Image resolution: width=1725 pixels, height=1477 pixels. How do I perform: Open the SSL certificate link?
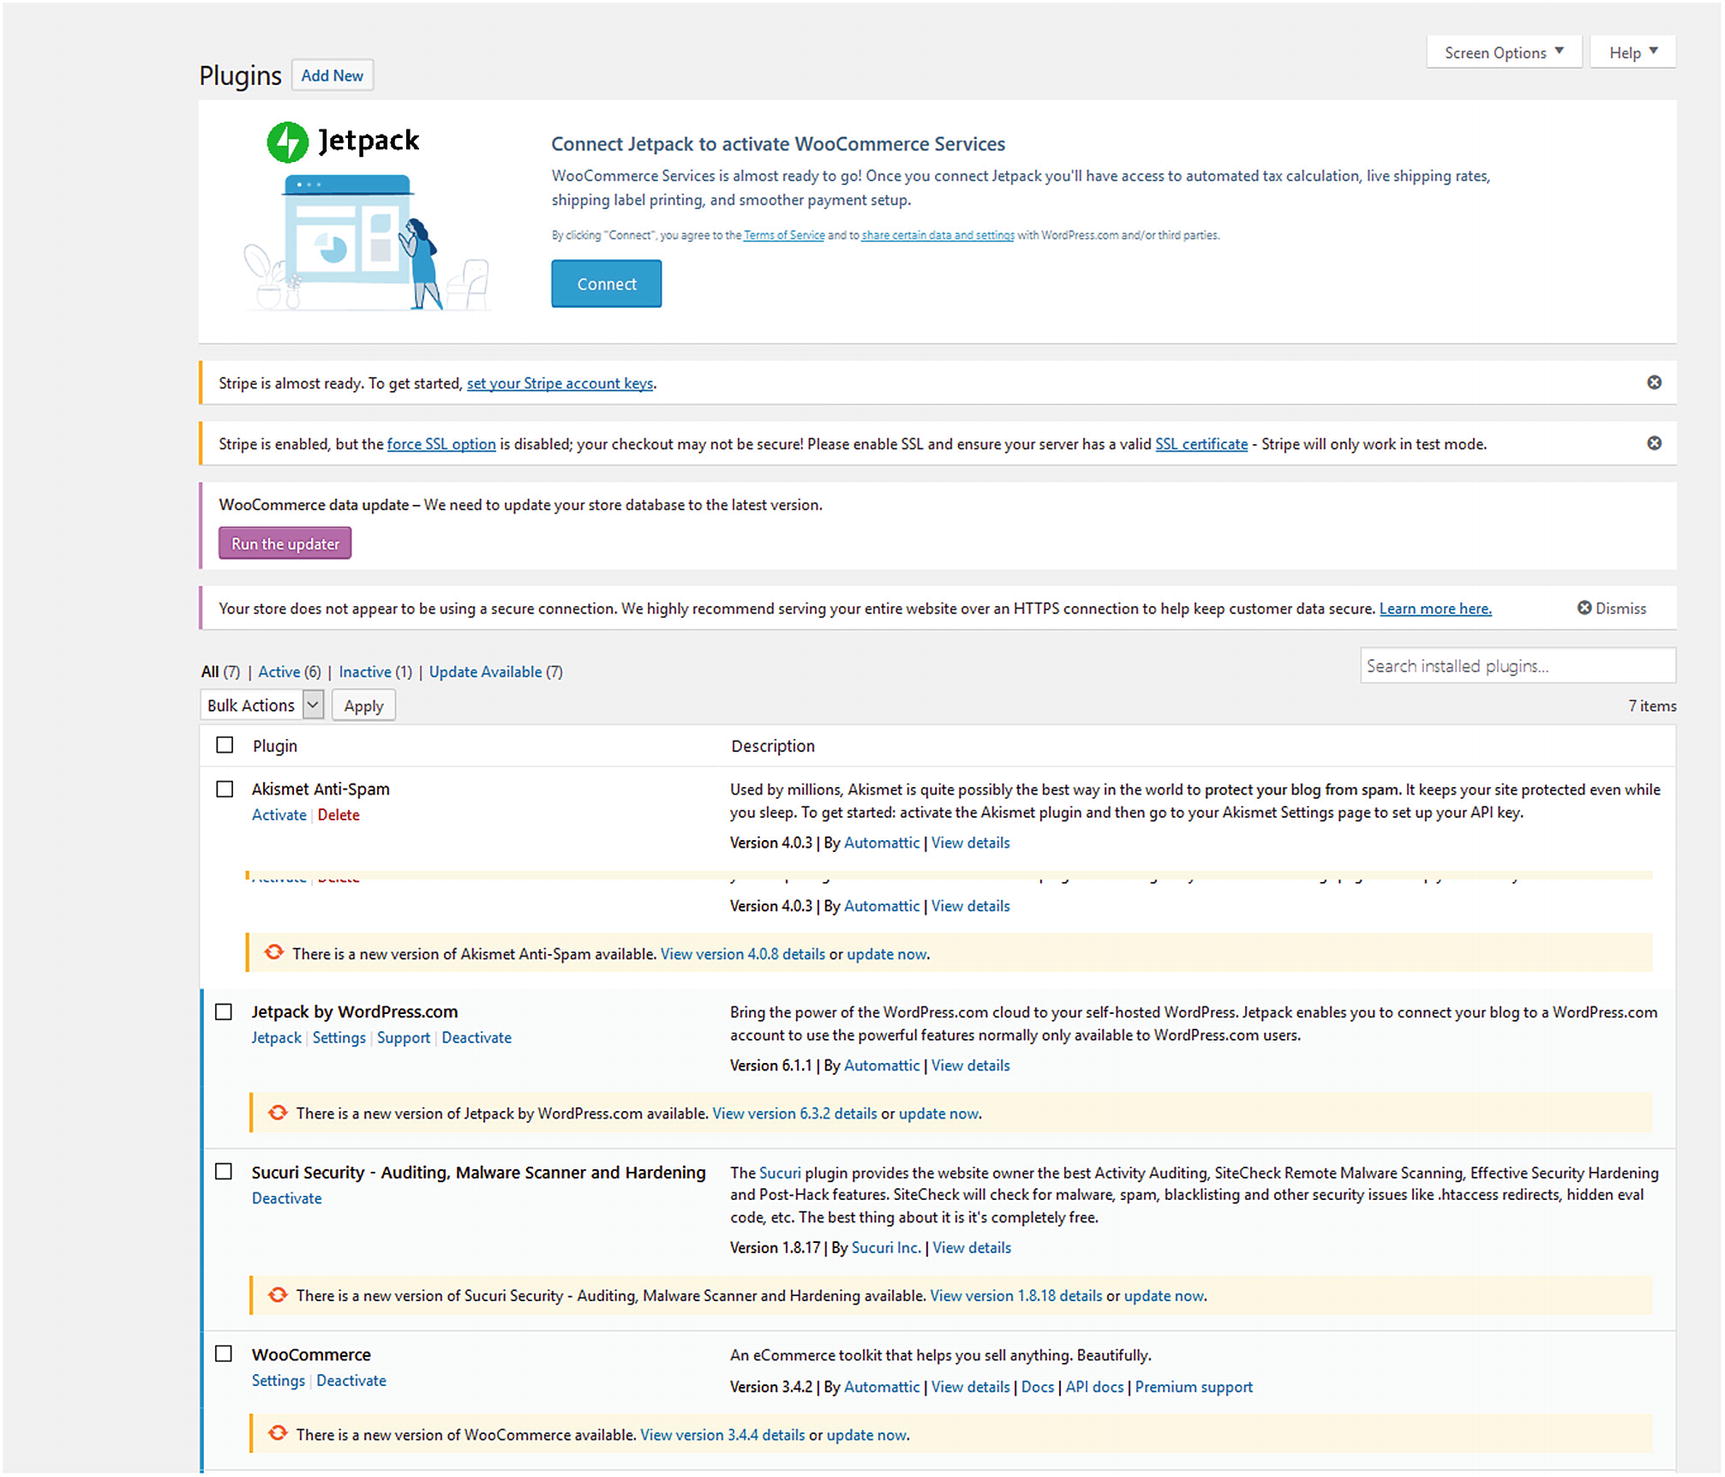click(x=1201, y=445)
